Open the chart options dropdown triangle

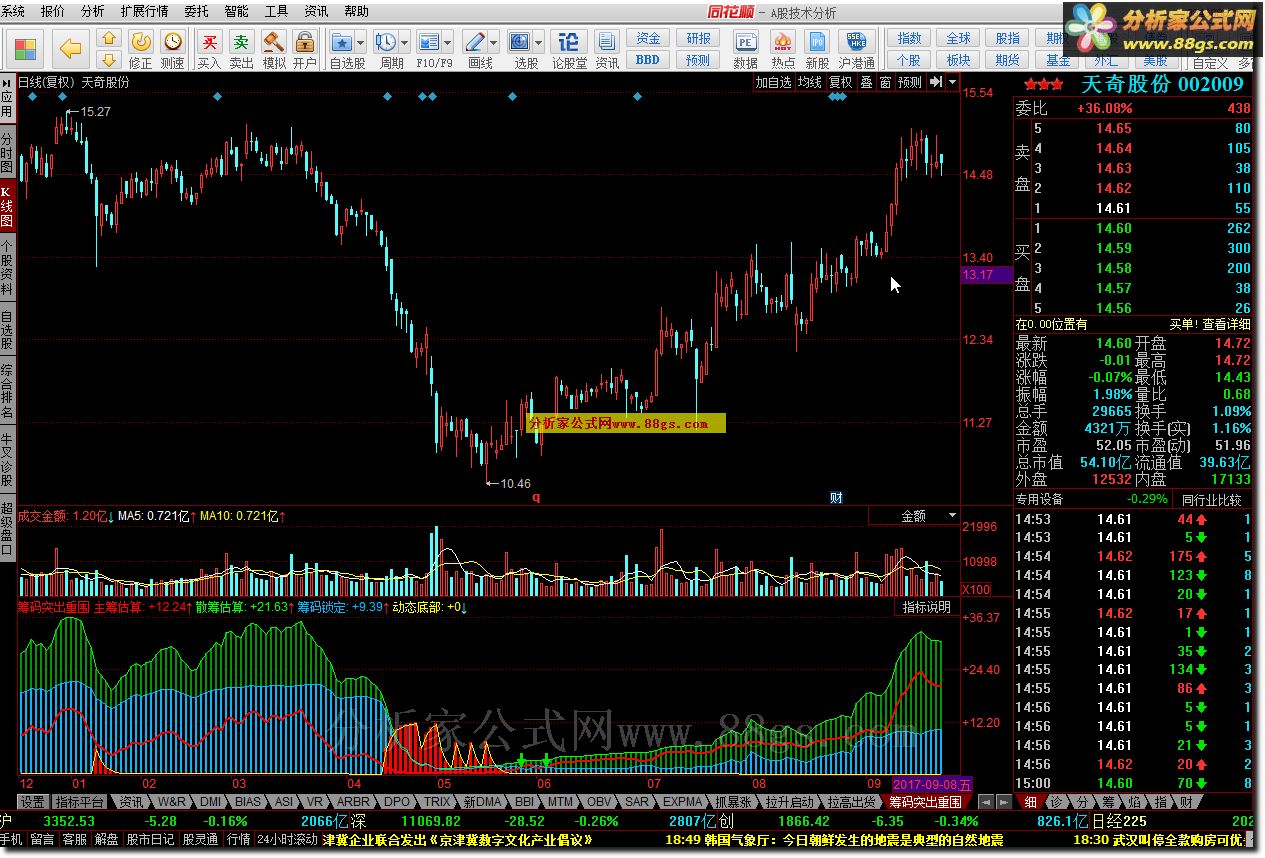[952, 82]
